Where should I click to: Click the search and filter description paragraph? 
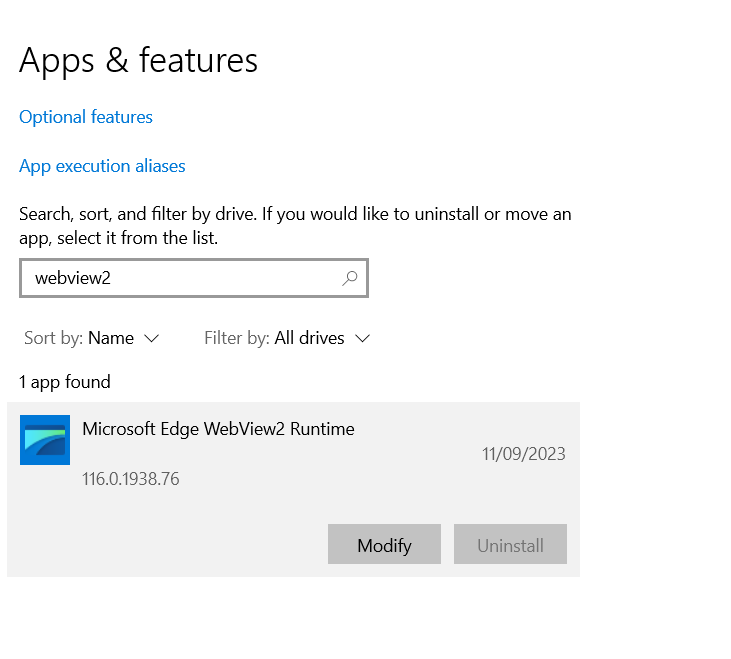[x=295, y=226]
